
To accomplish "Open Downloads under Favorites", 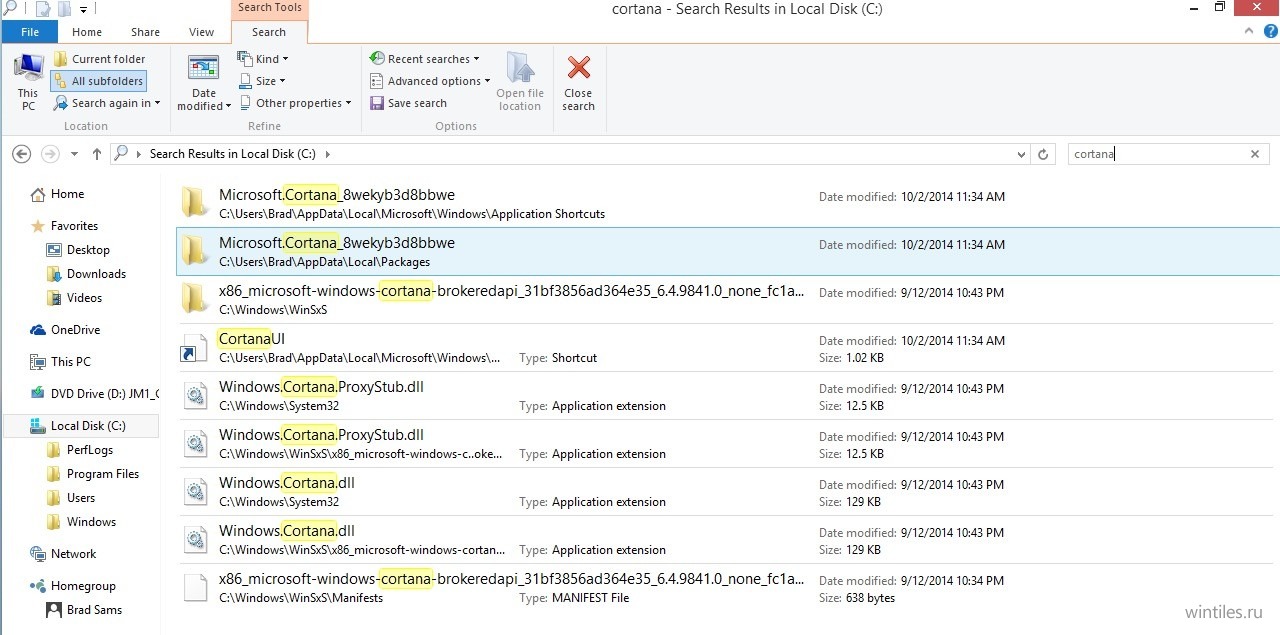I will [x=96, y=274].
